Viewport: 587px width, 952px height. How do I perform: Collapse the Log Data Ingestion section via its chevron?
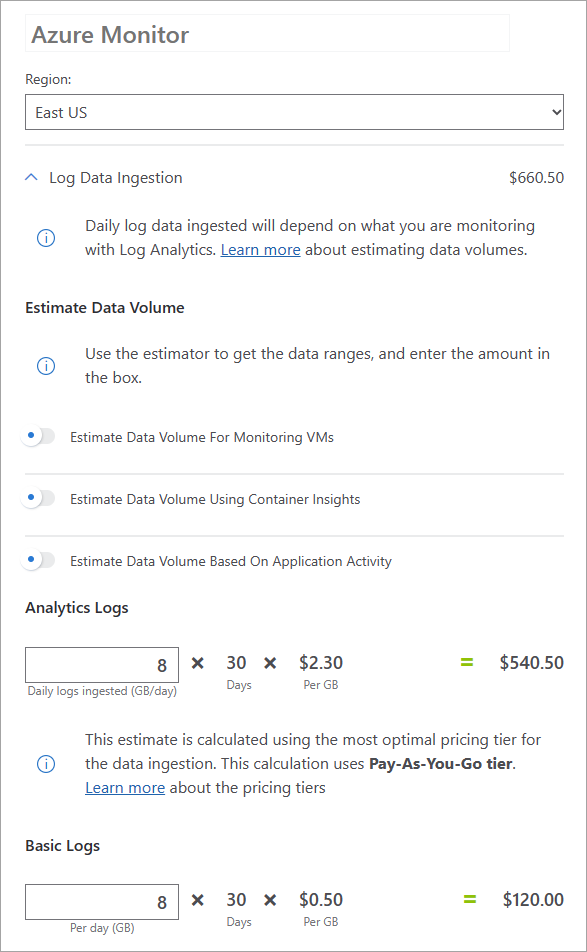click(x=30, y=177)
